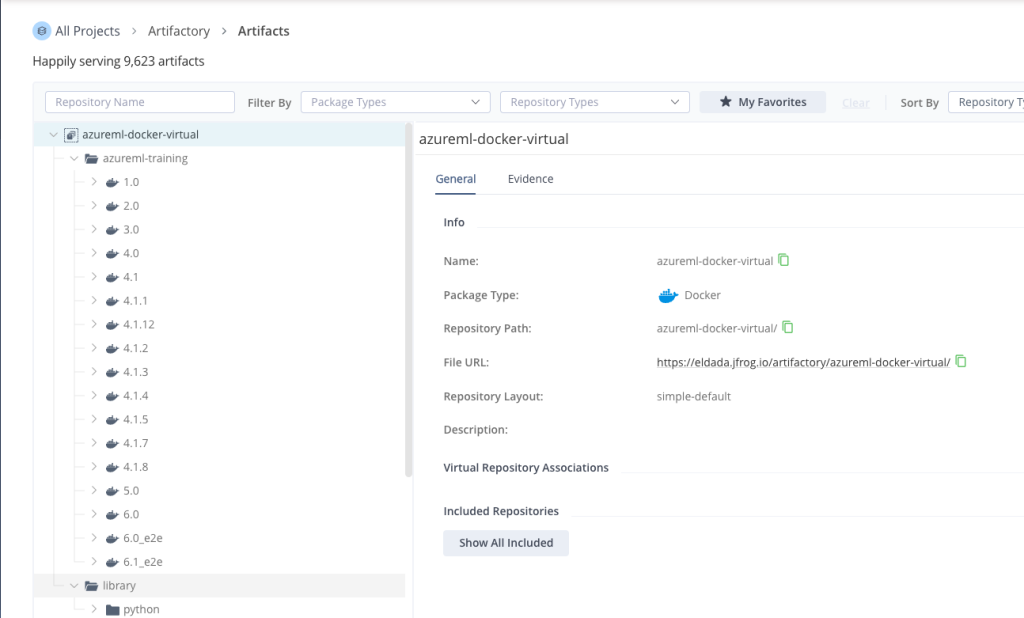This screenshot has height=618, width=1024.
Task: Click the azureml-training folder icon
Action: tap(91, 158)
